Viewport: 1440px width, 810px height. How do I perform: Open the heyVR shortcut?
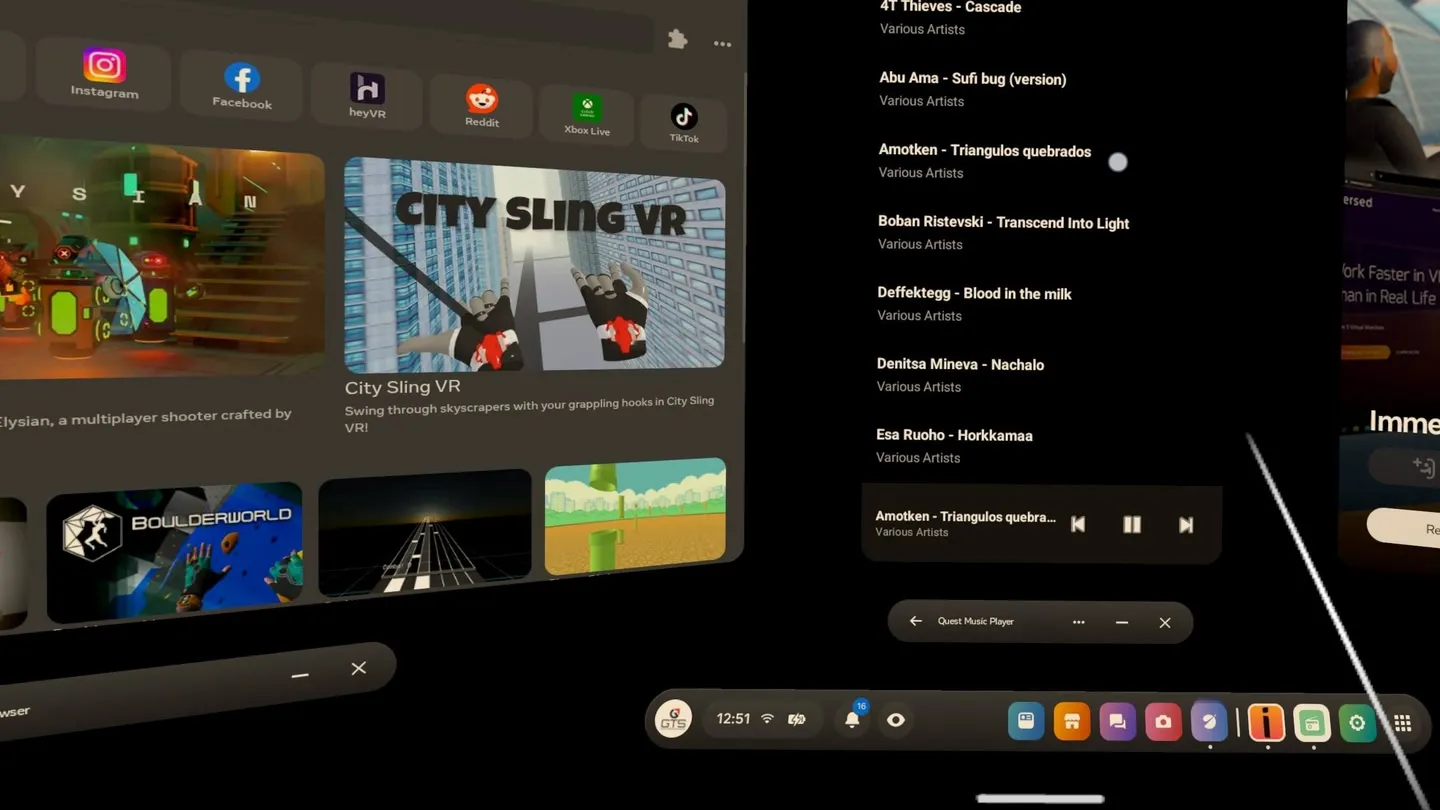tap(367, 95)
